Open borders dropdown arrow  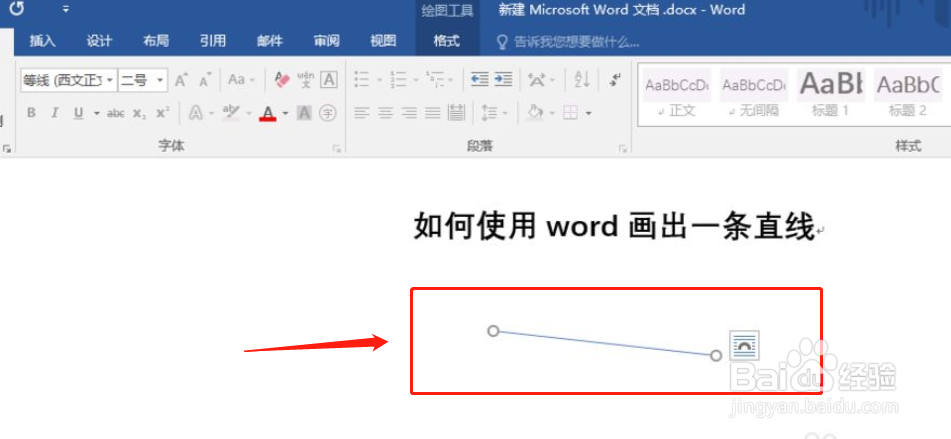[588, 113]
